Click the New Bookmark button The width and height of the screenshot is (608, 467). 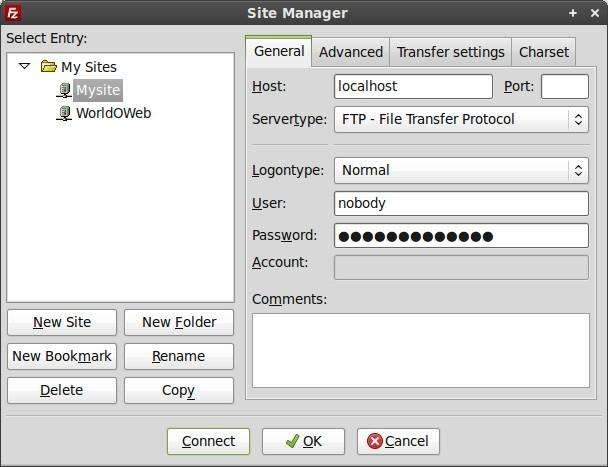point(62,356)
